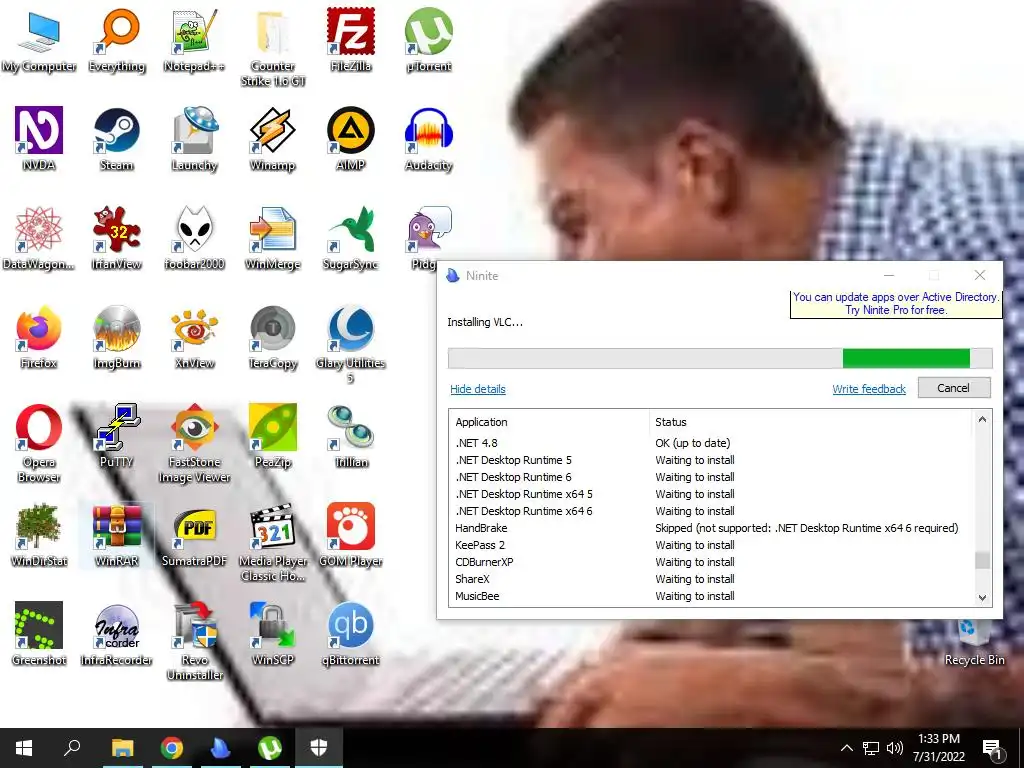1024x768 pixels.
Task: Select the PuTTY desktop shortcut
Action: (117, 436)
